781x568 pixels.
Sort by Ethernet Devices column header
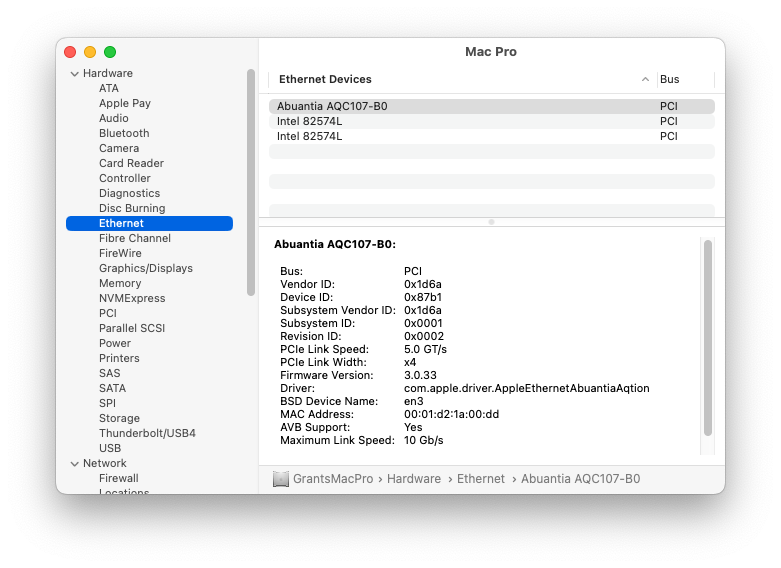(325, 79)
